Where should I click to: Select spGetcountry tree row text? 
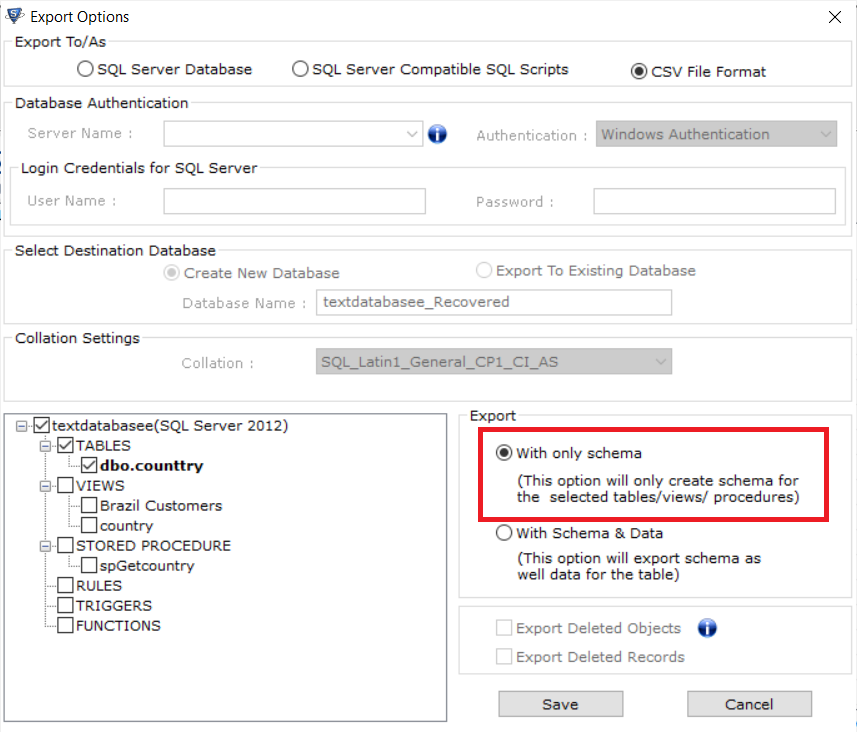pos(147,566)
